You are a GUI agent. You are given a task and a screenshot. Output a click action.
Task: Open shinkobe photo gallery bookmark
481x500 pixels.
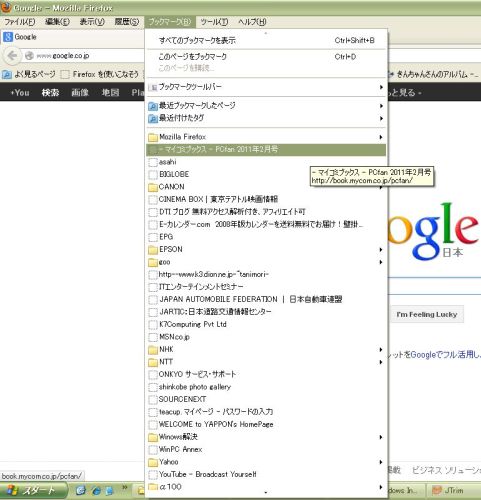[x=266, y=387]
